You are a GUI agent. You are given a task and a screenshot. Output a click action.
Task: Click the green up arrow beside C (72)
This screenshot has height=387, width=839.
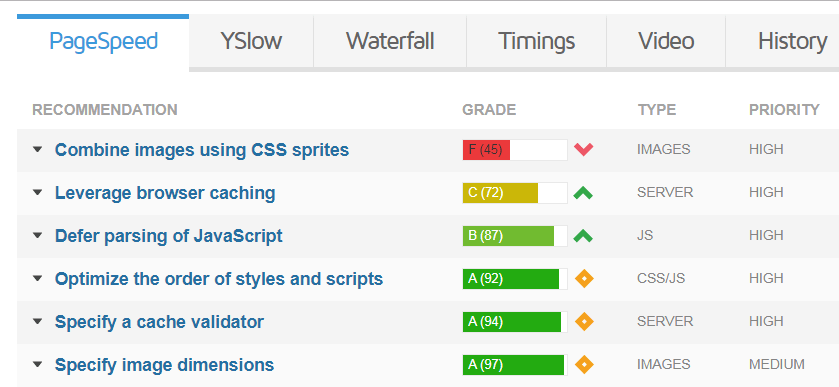(x=583, y=193)
